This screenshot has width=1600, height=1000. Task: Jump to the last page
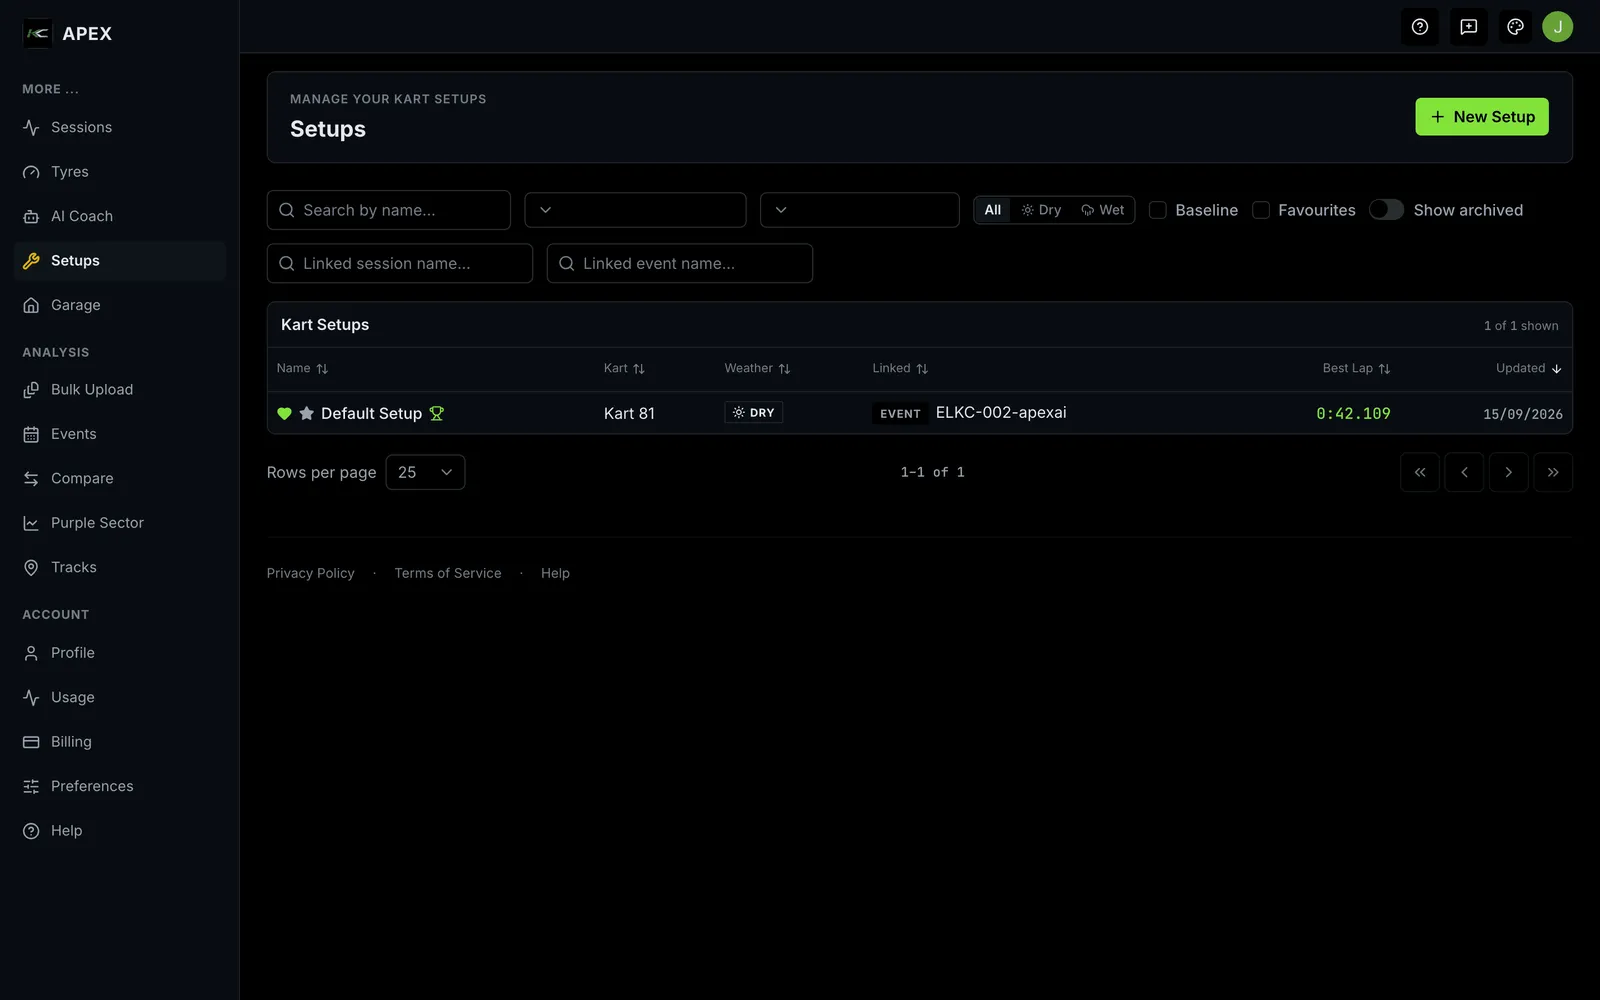click(1553, 472)
